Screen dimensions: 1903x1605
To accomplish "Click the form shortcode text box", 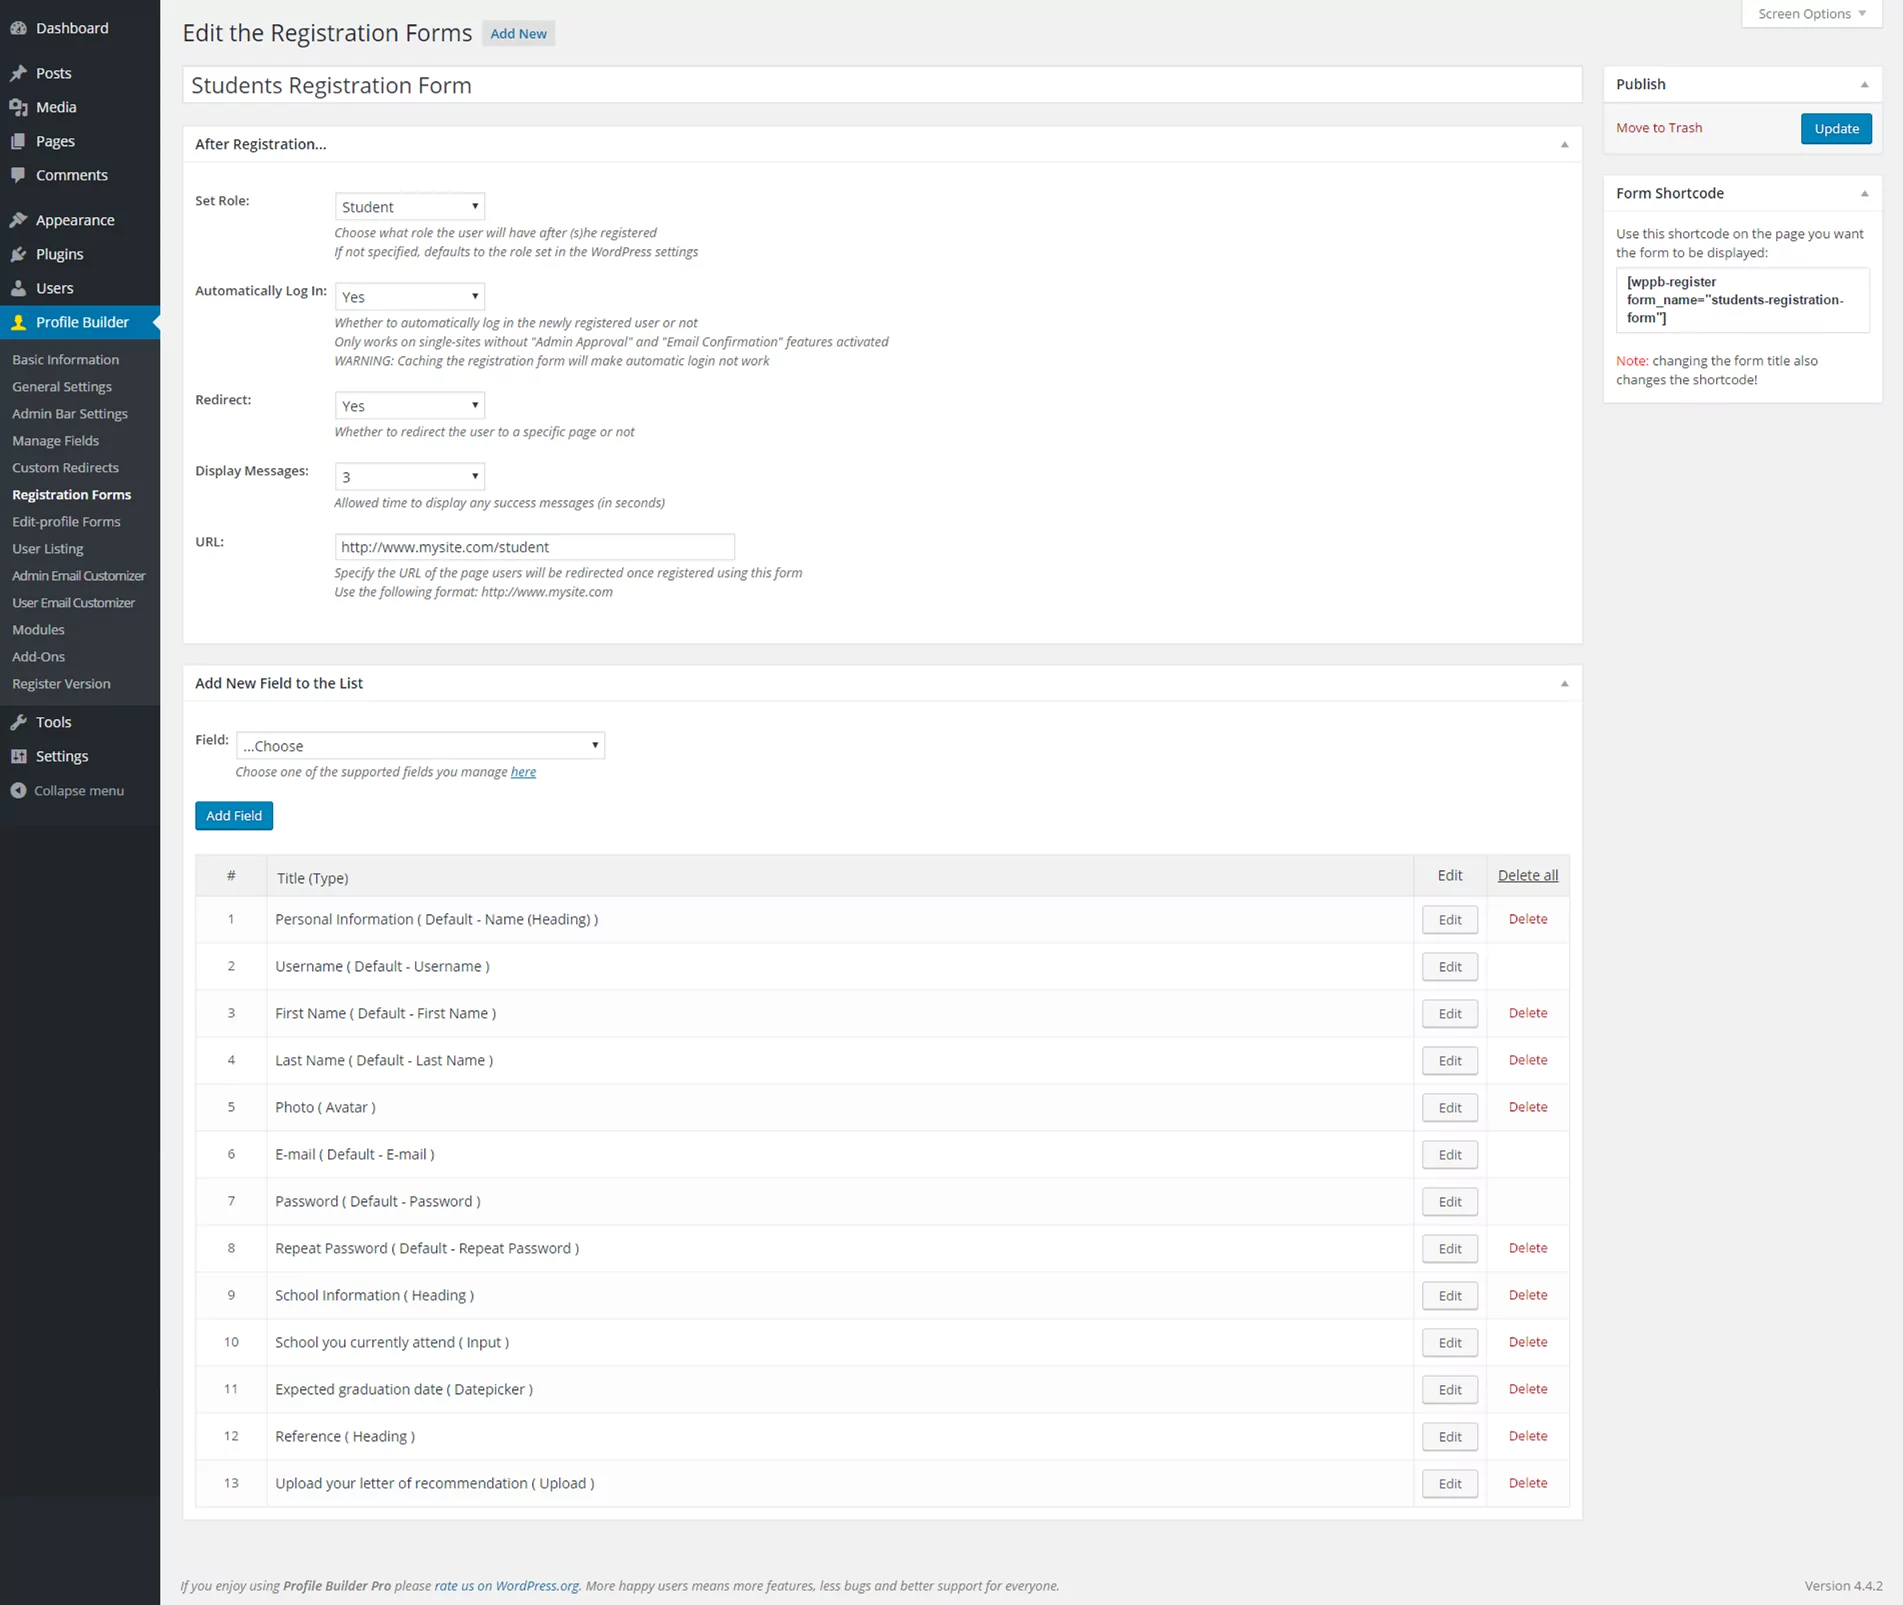I will (x=1742, y=300).
